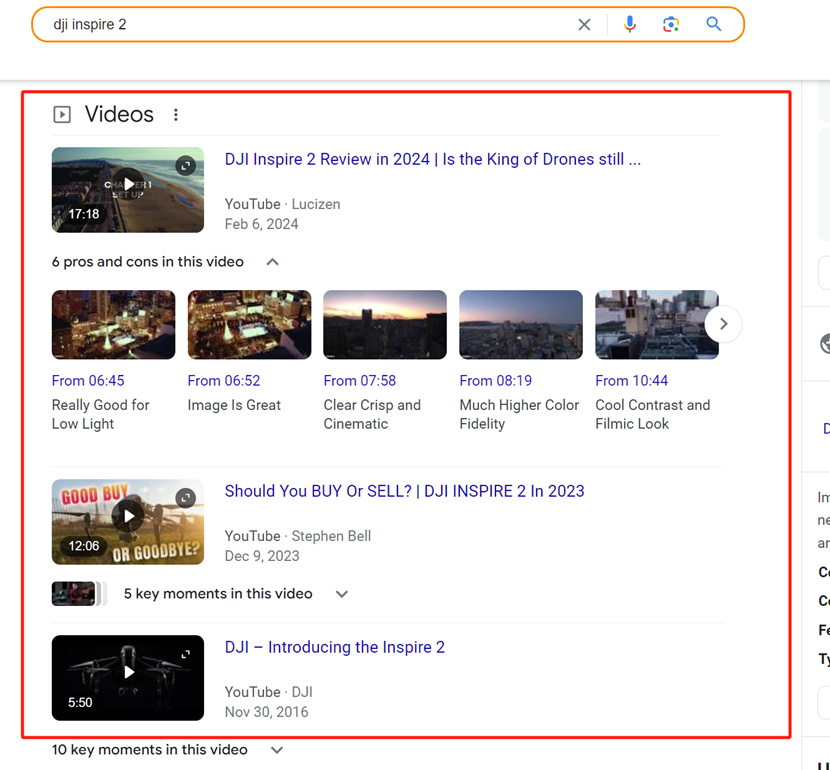Expand preview on DJI Introducing video thumbnail
Image resolution: width=830 pixels, height=770 pixels.
186,654
